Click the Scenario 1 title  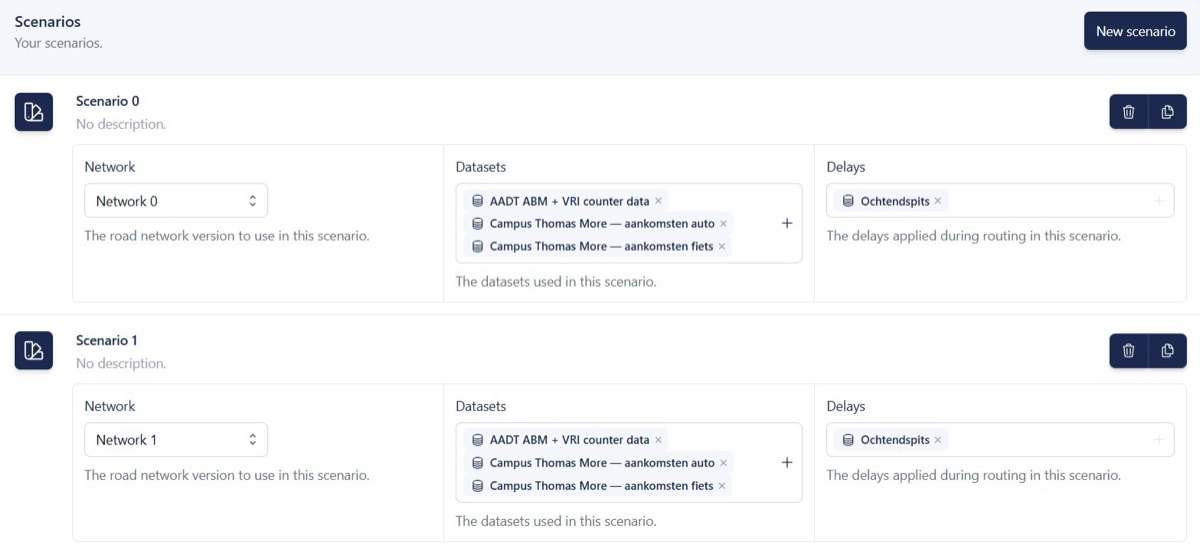[x=107, y=340]
